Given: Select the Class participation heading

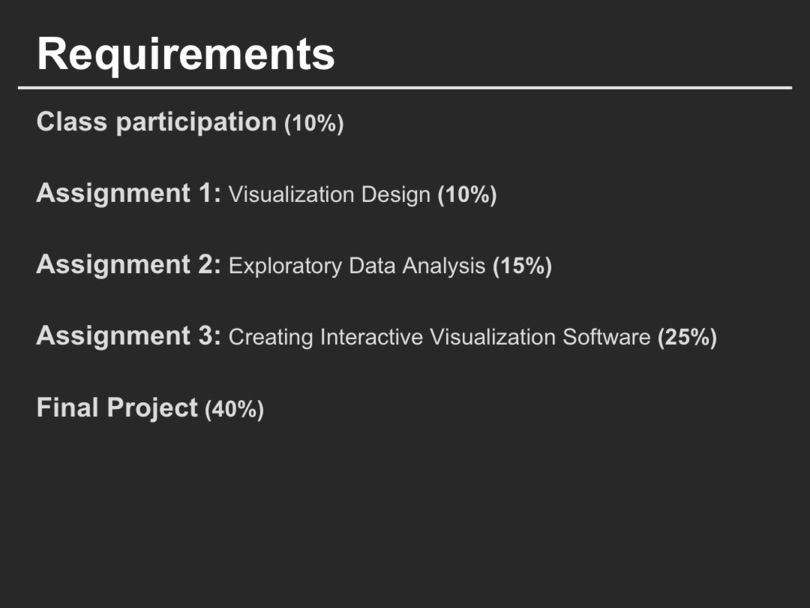Looking at the screenshot, I should coord(156,123).
